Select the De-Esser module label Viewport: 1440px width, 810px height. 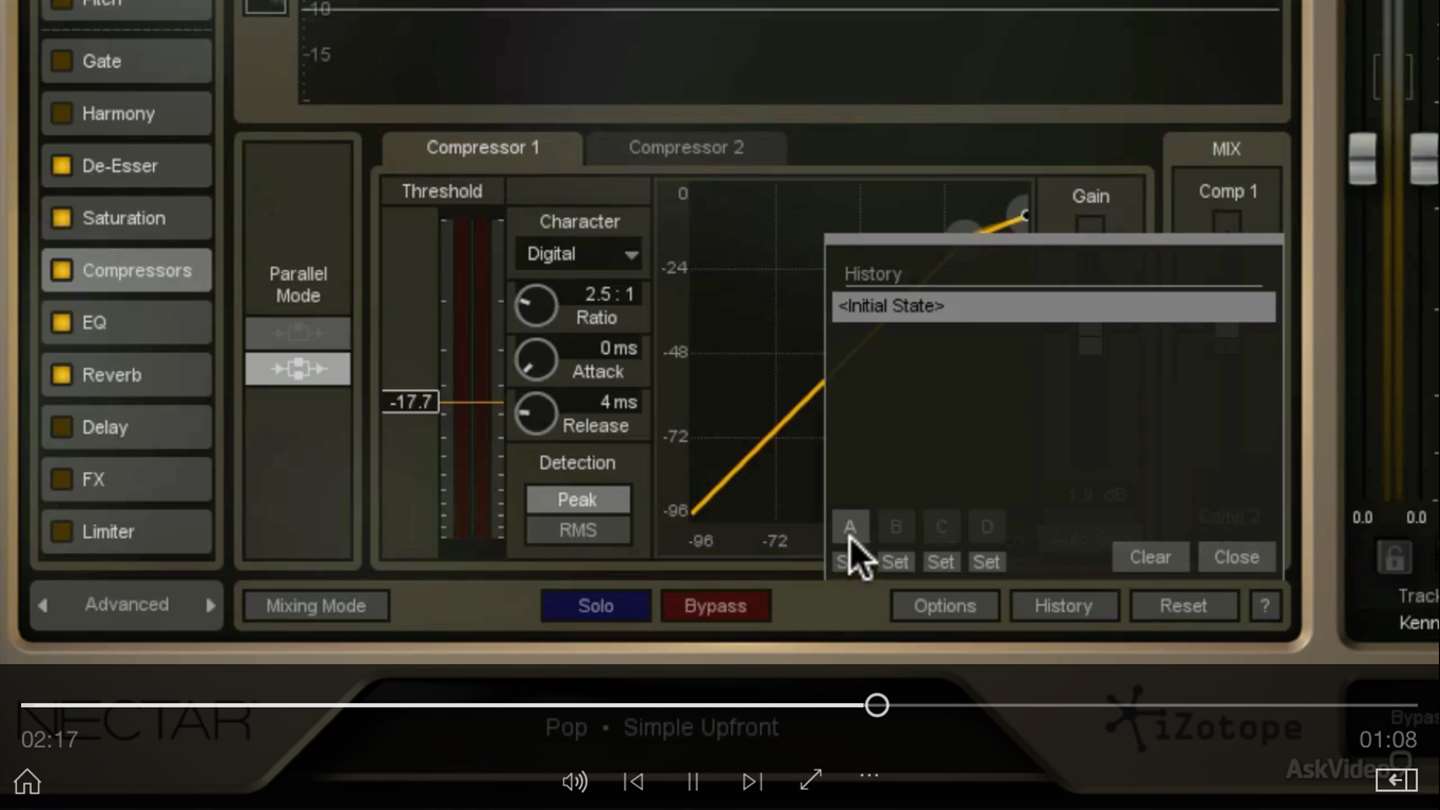point(120,166)
